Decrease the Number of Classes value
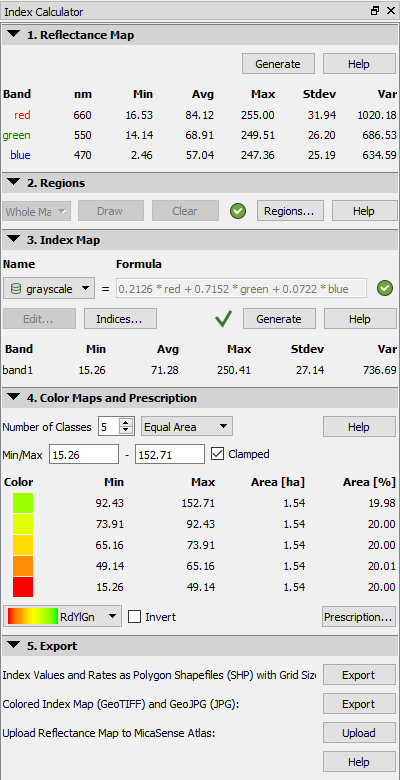 (x=126, y=431)
